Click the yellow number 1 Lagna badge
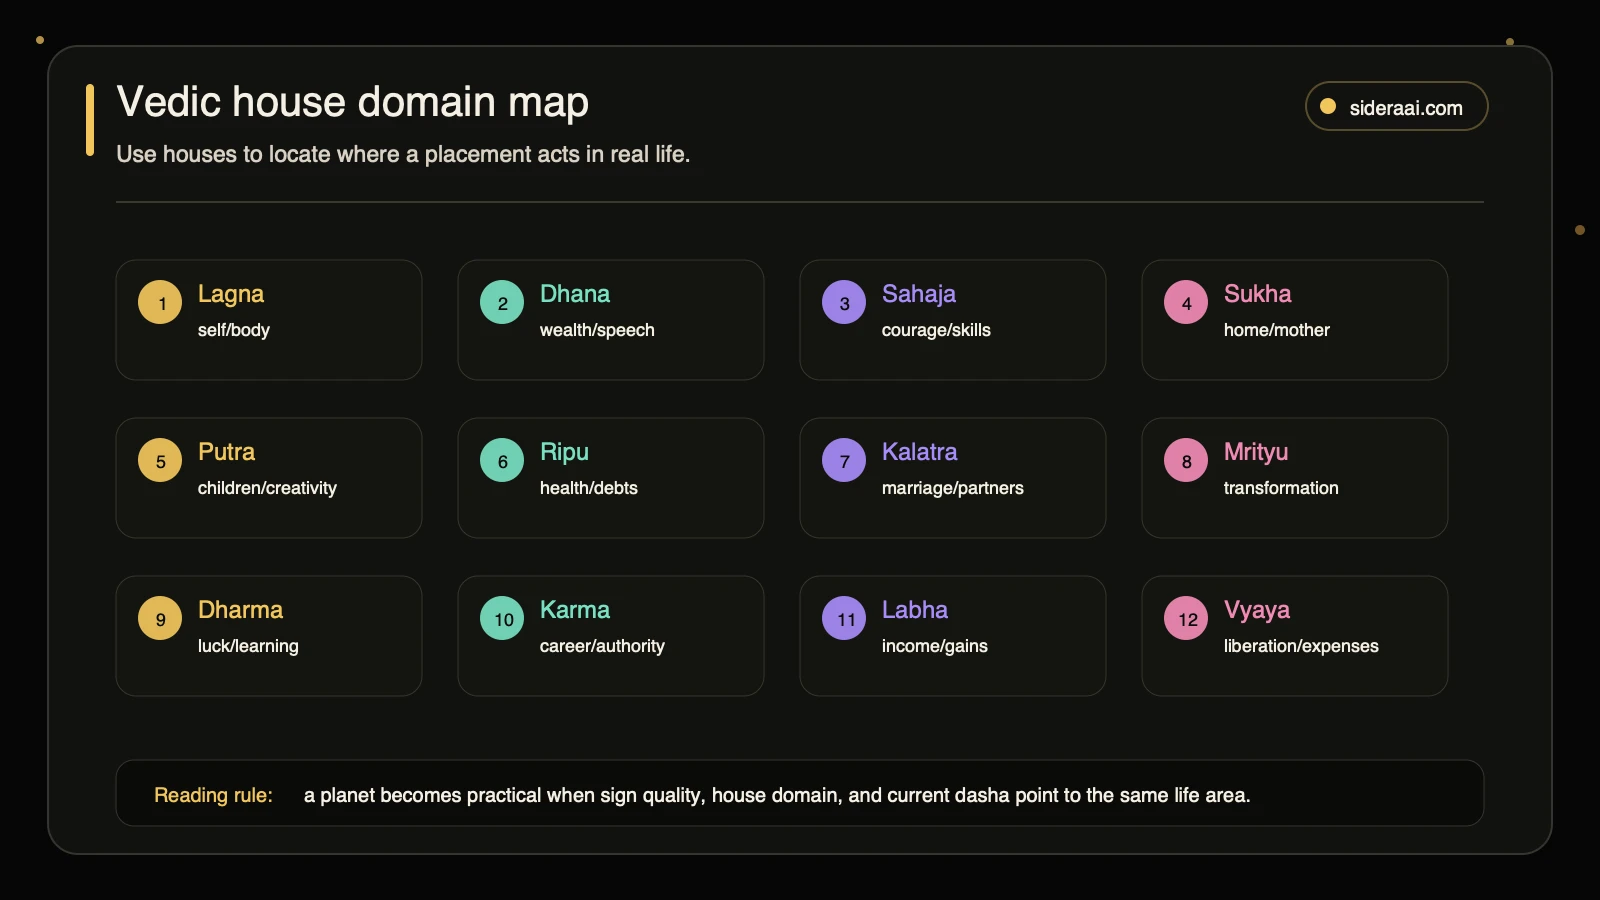 point(160,302)
